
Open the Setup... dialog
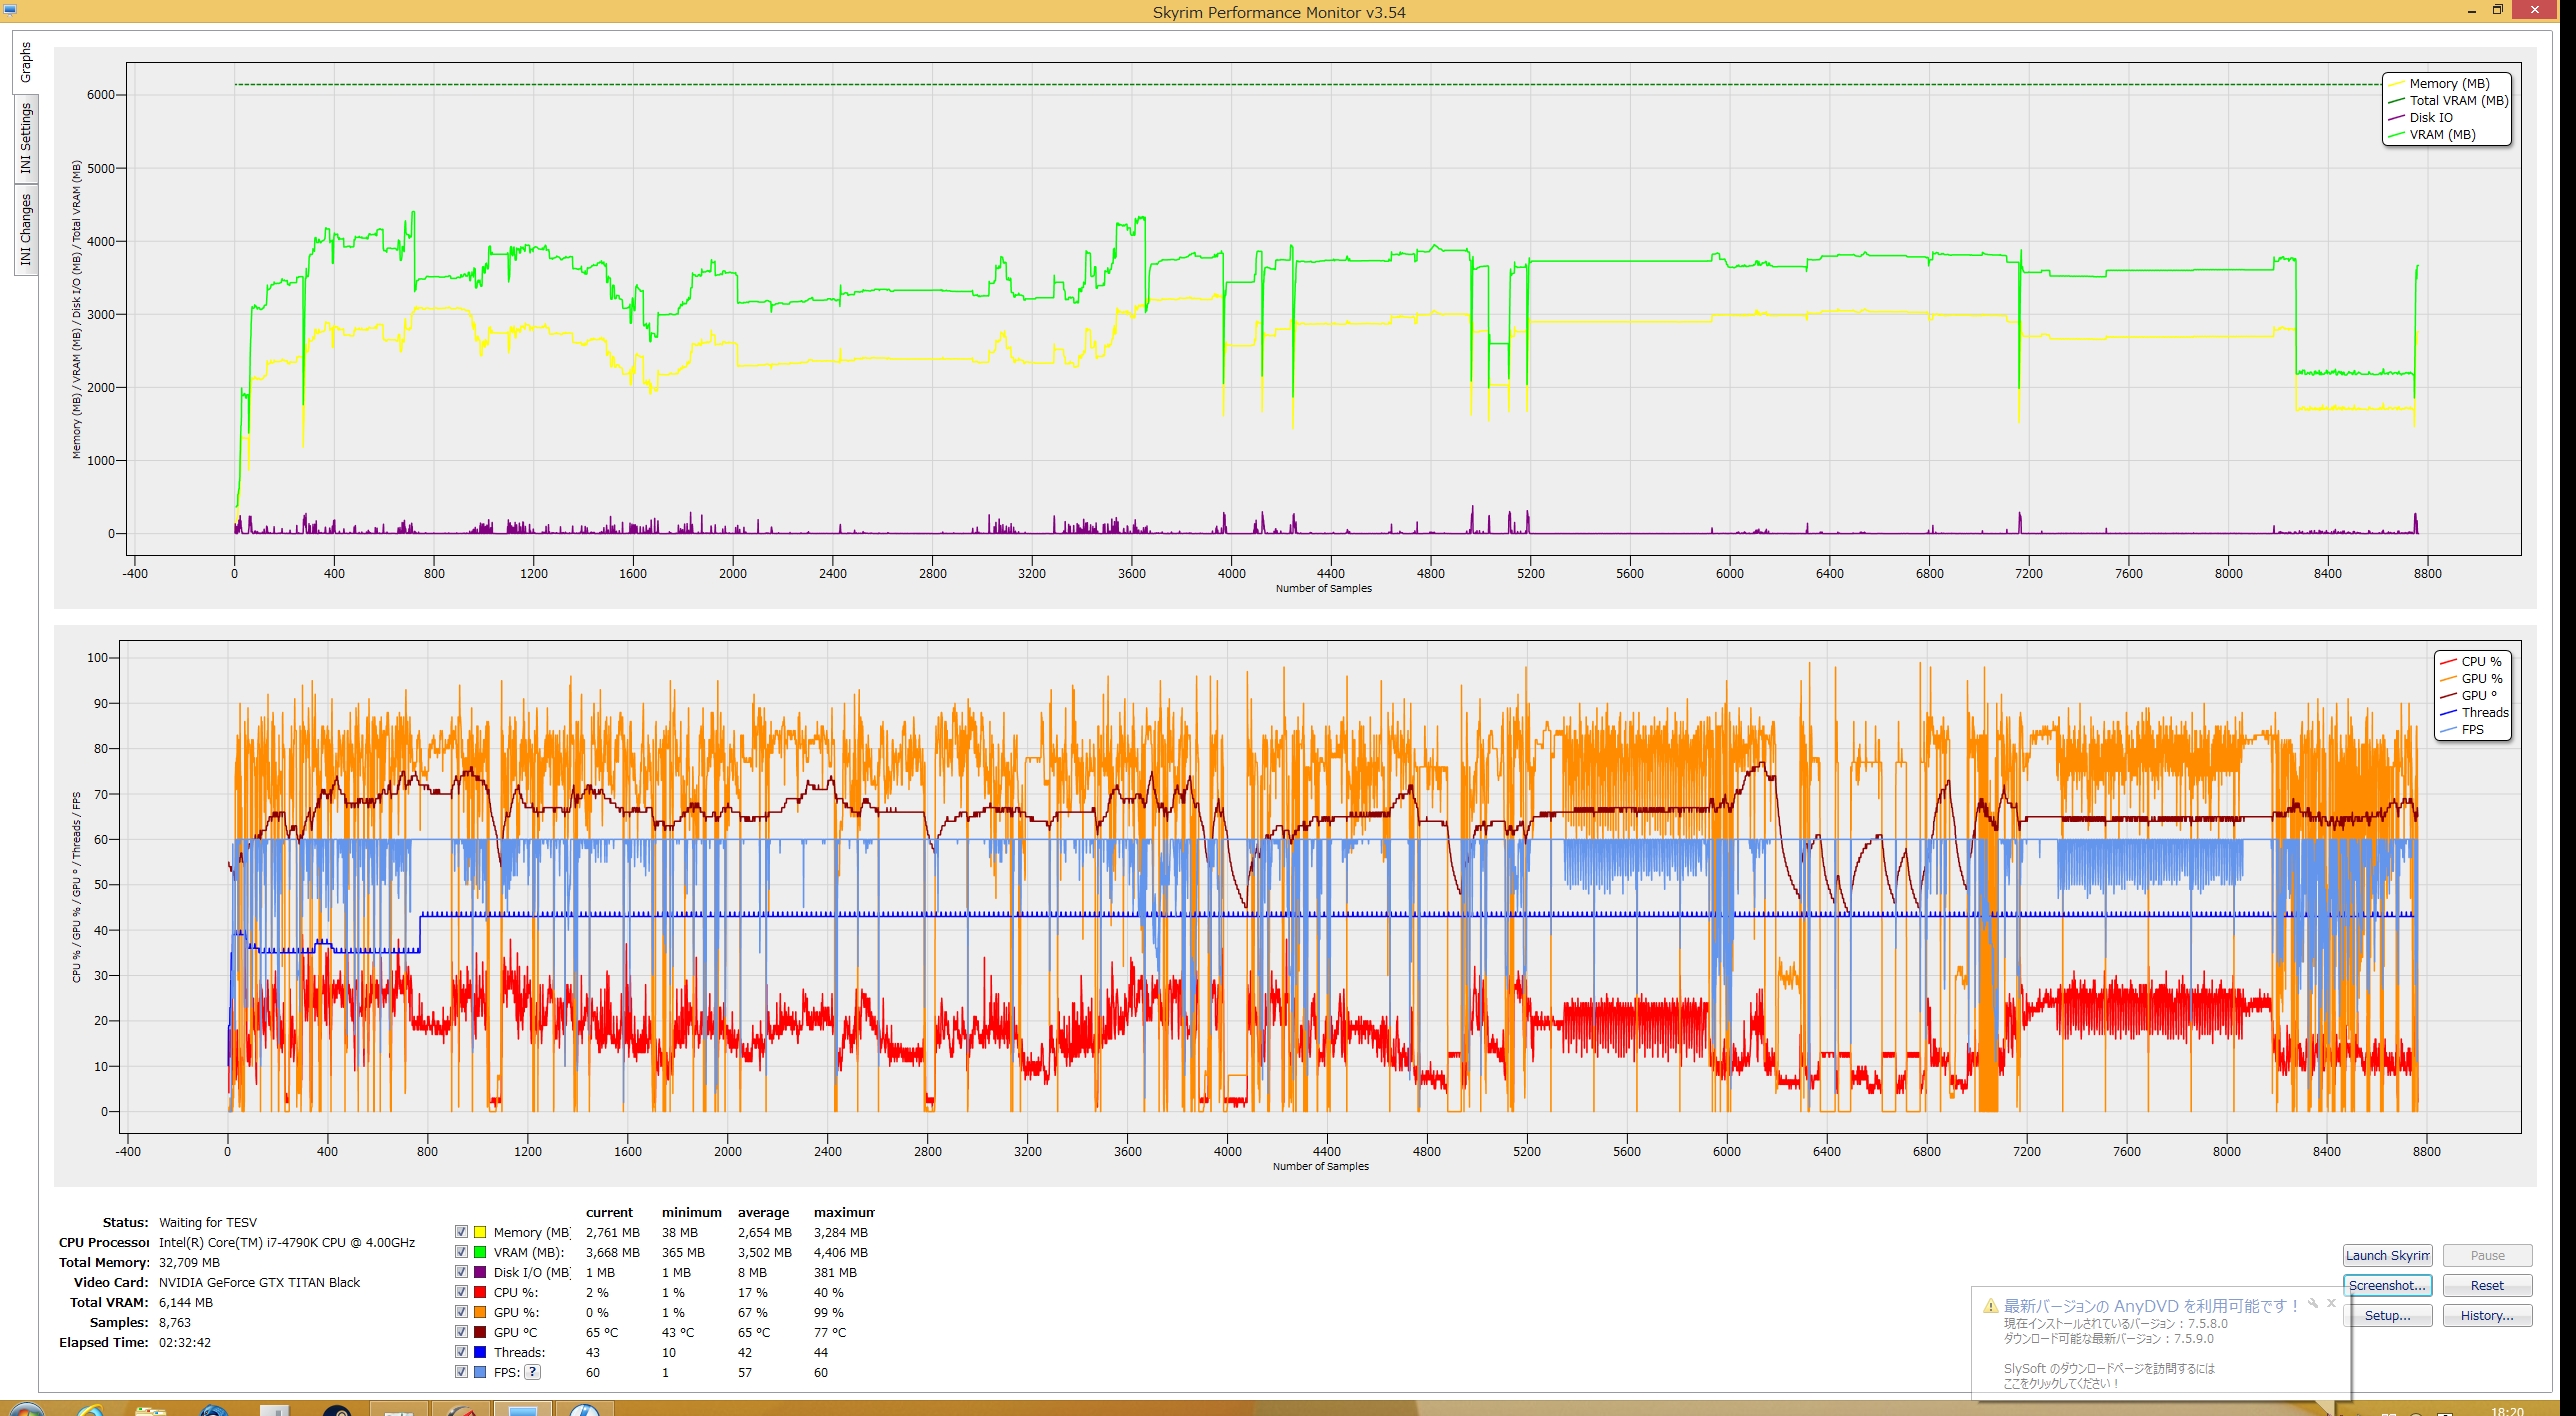click(2387, 1315)
